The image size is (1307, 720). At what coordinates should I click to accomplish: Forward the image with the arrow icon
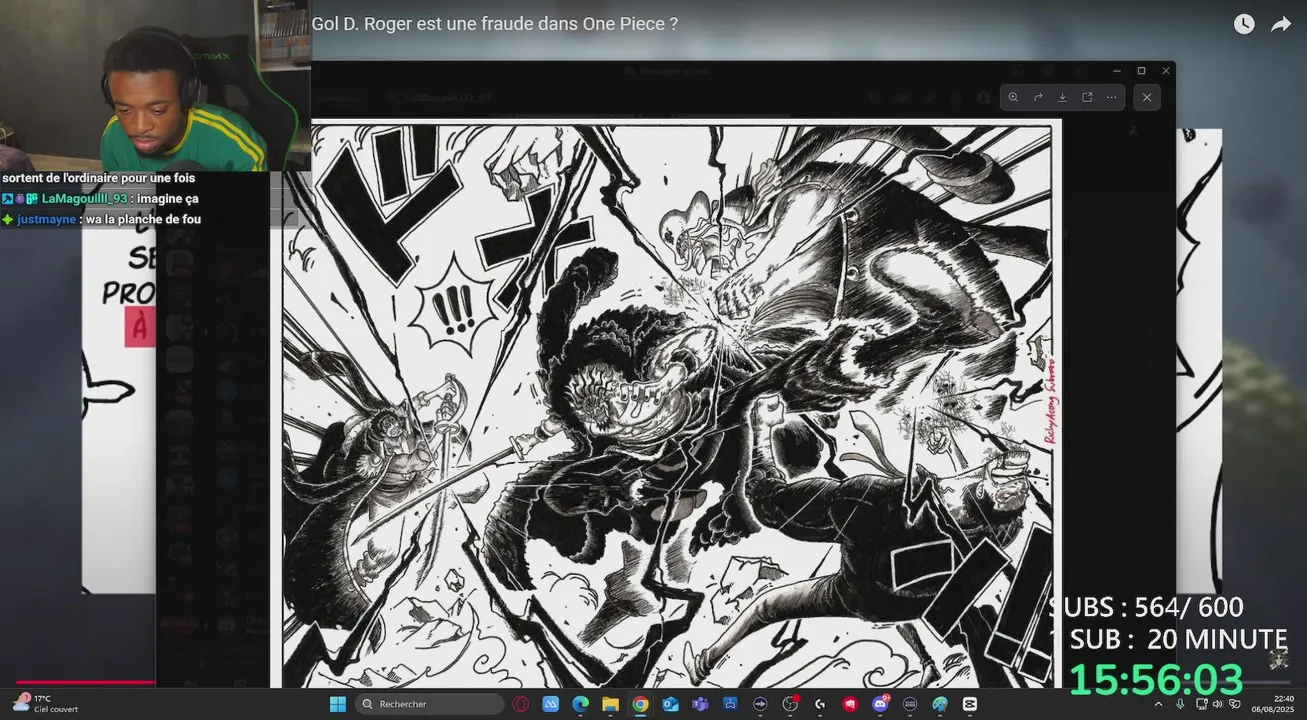[1038, 97]
